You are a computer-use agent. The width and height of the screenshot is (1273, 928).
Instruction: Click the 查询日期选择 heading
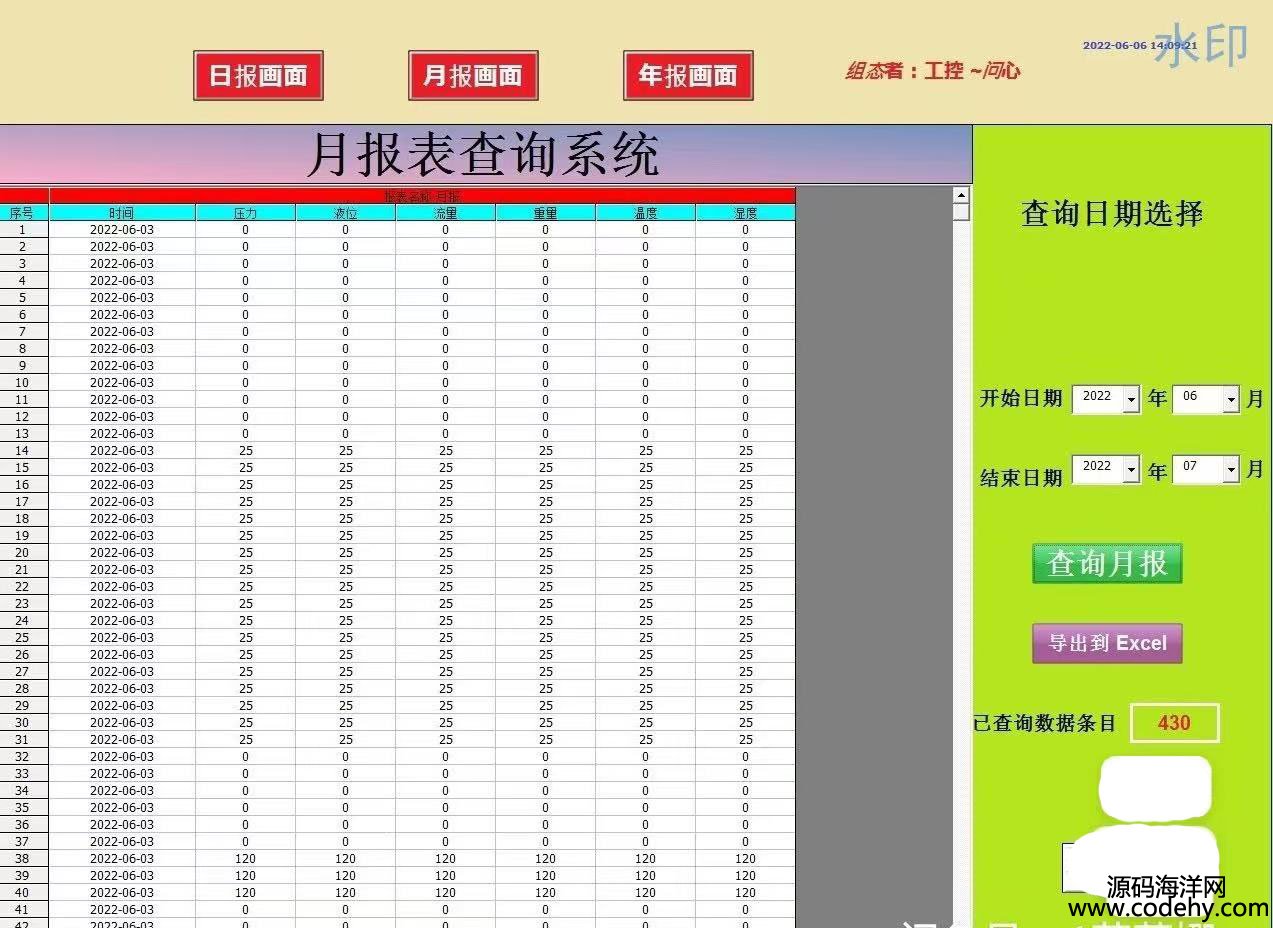coord(1112,213)
